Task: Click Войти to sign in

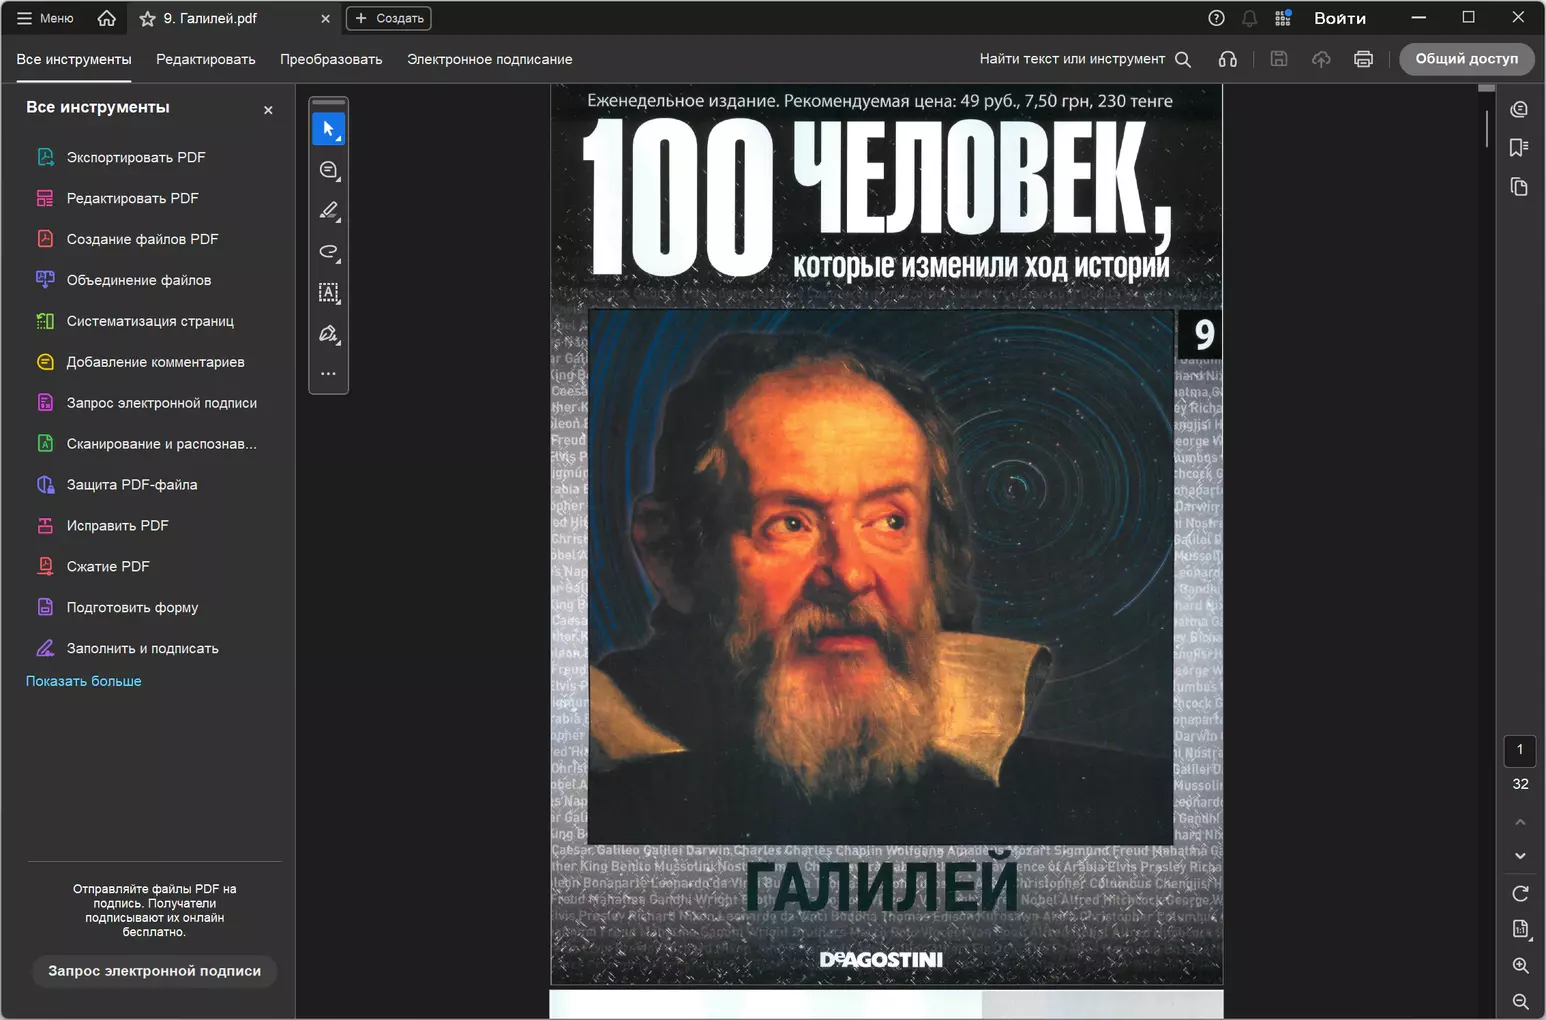Action: pos(1340,18)
